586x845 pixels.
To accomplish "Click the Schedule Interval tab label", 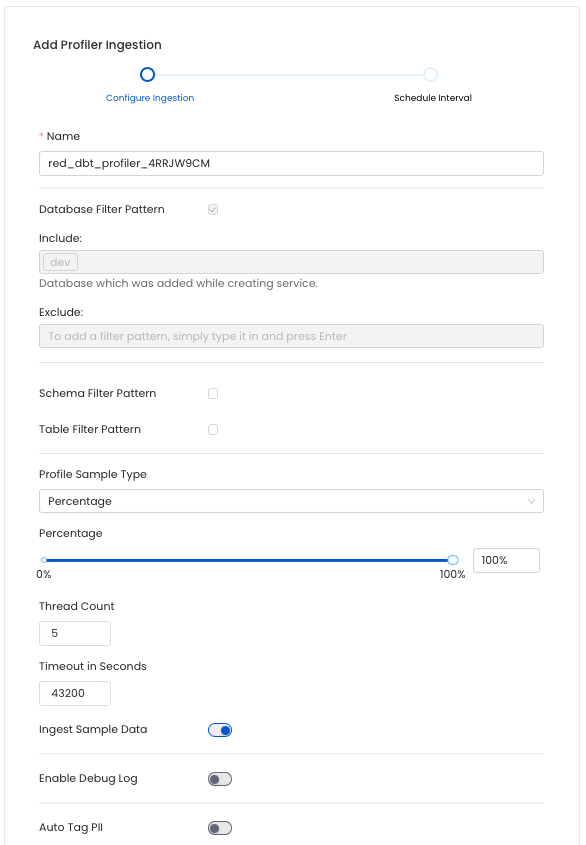I will 432,98.
